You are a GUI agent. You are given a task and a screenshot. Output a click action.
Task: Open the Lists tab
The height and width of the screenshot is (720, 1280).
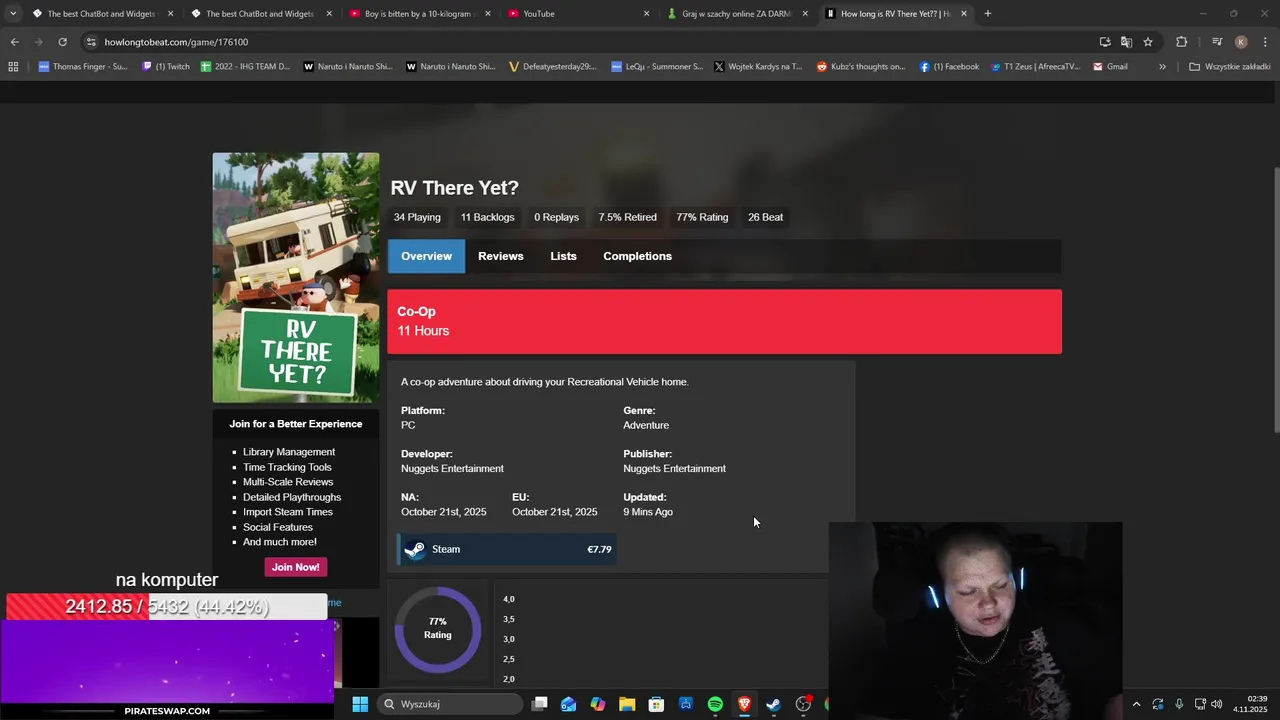coord(563,256)
